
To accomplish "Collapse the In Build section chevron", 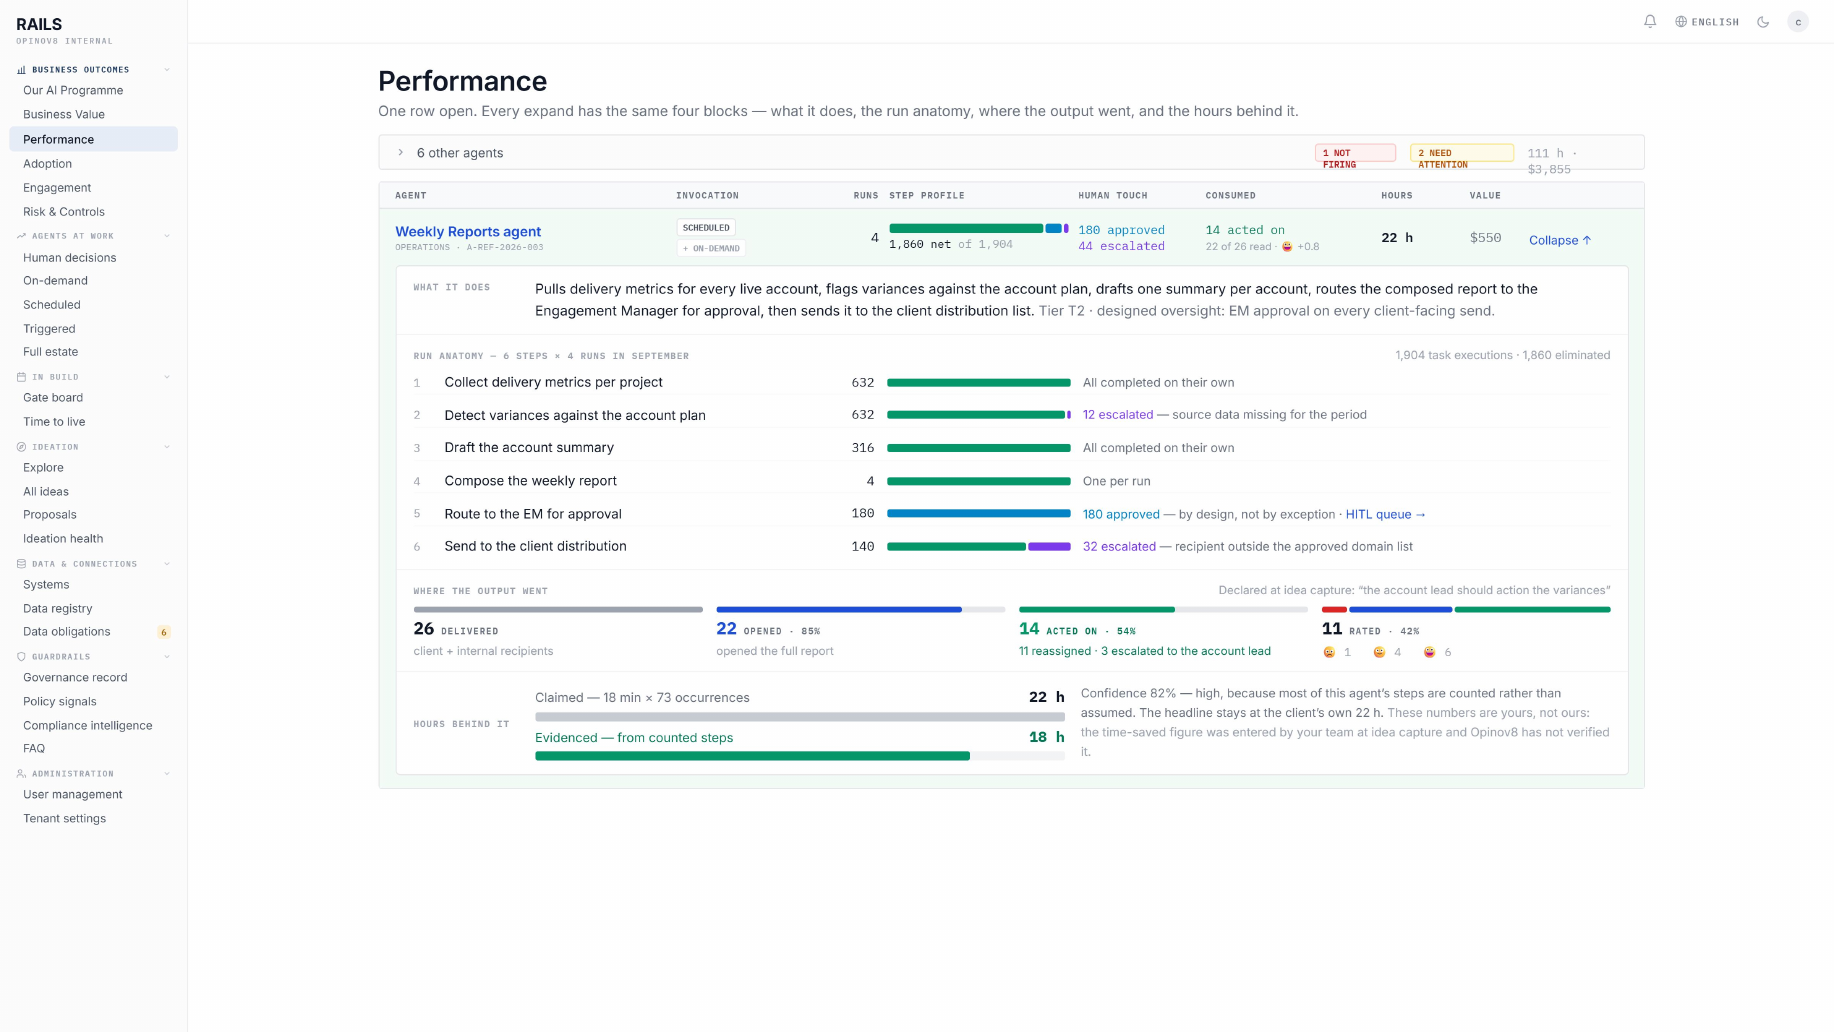I will [167, 377].
